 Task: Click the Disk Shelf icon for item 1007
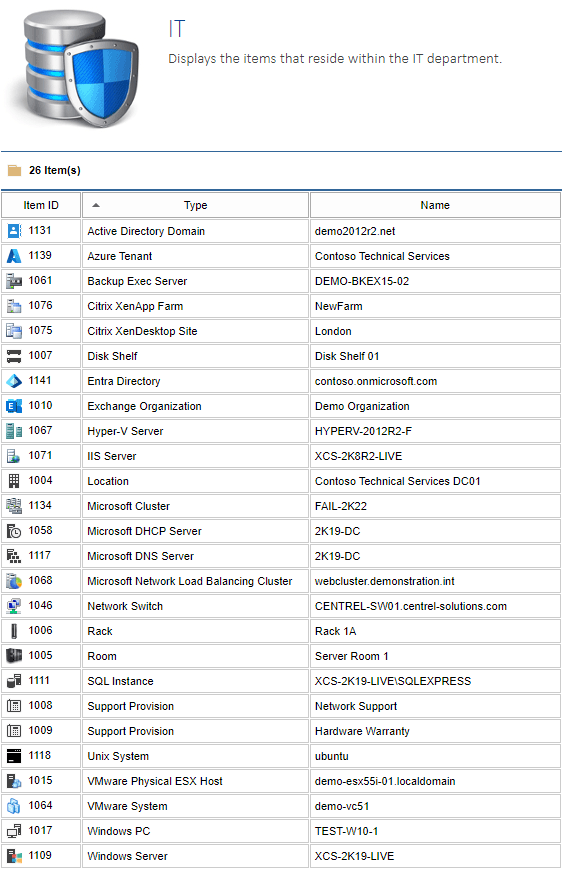pyautogui.click(x=14, y=356)
